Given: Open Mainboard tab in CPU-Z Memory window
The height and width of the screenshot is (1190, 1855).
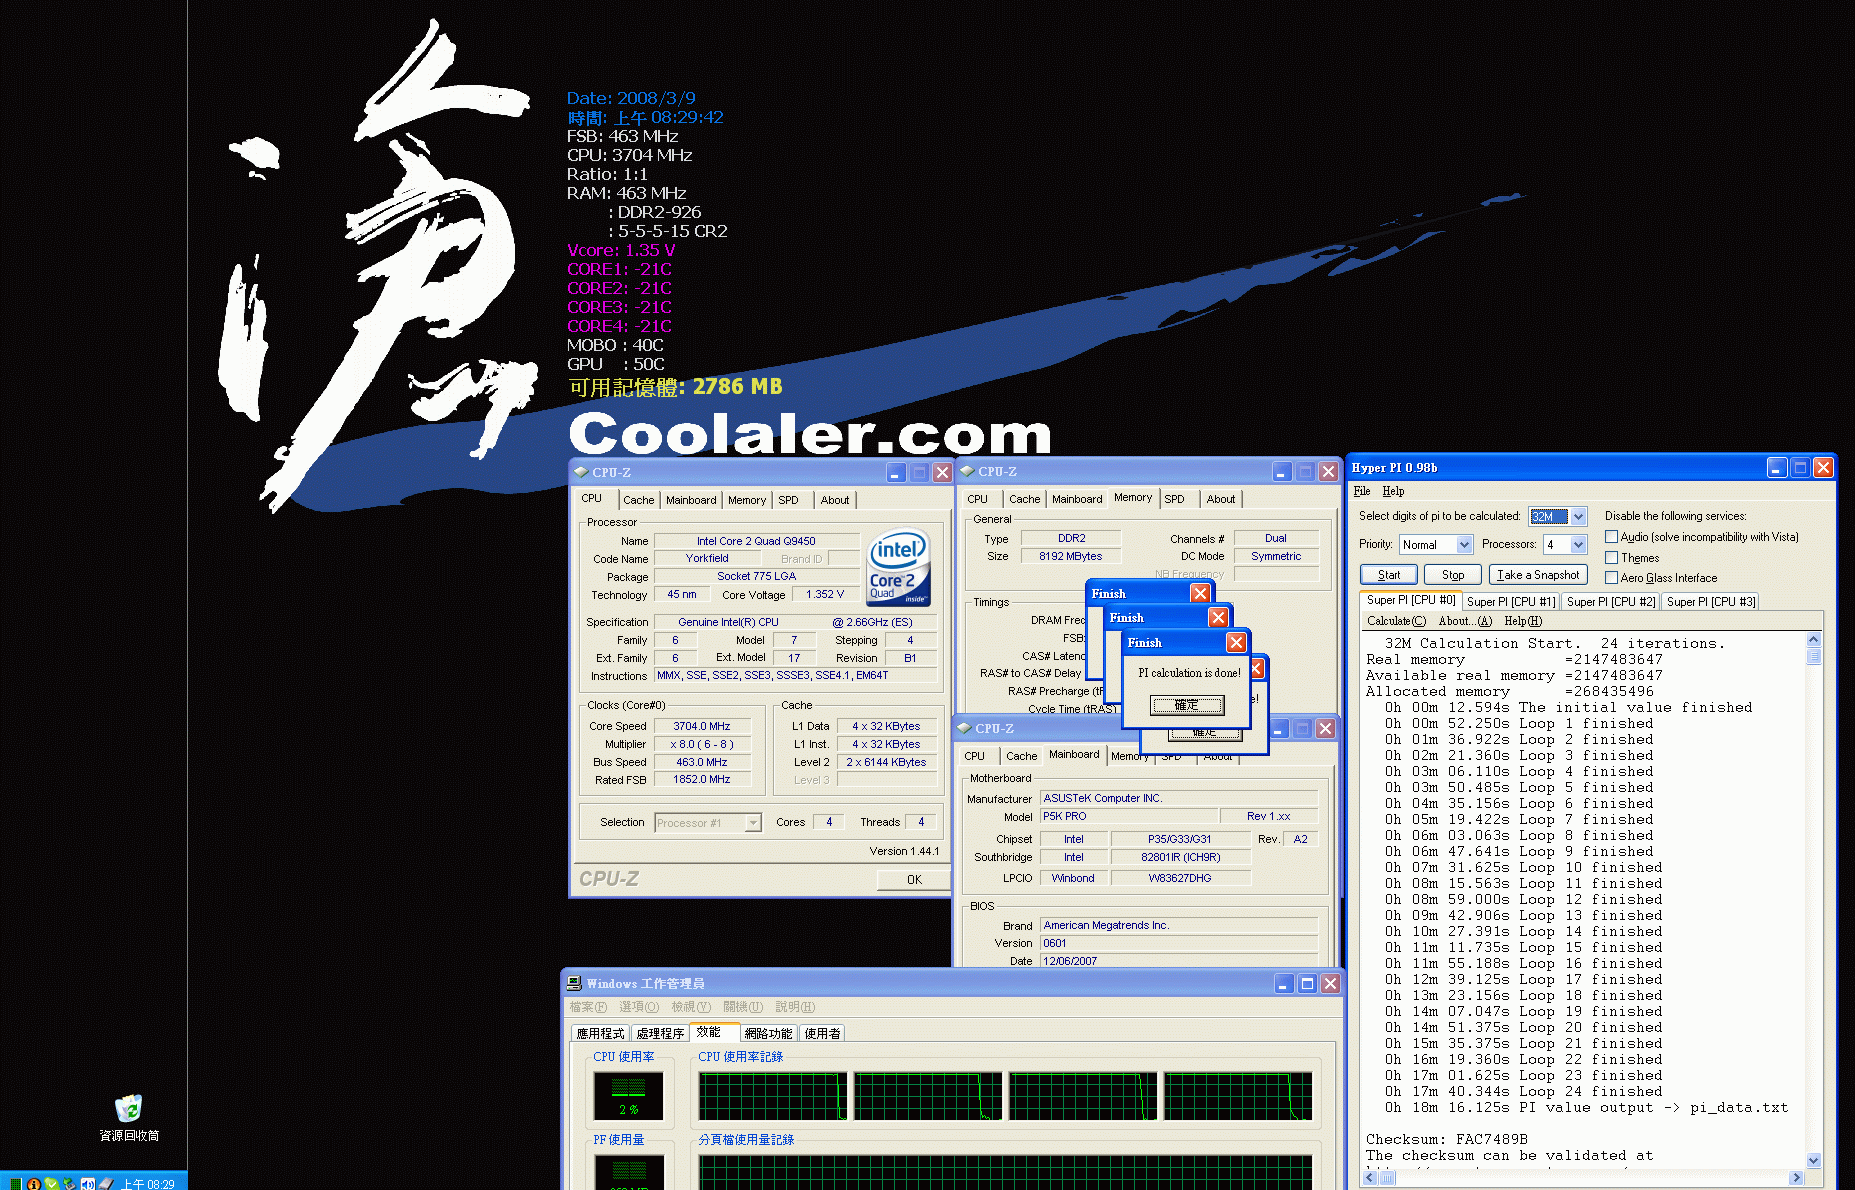Looking at the screenshot, I should pyautogui.click(x=1077, y=499).
